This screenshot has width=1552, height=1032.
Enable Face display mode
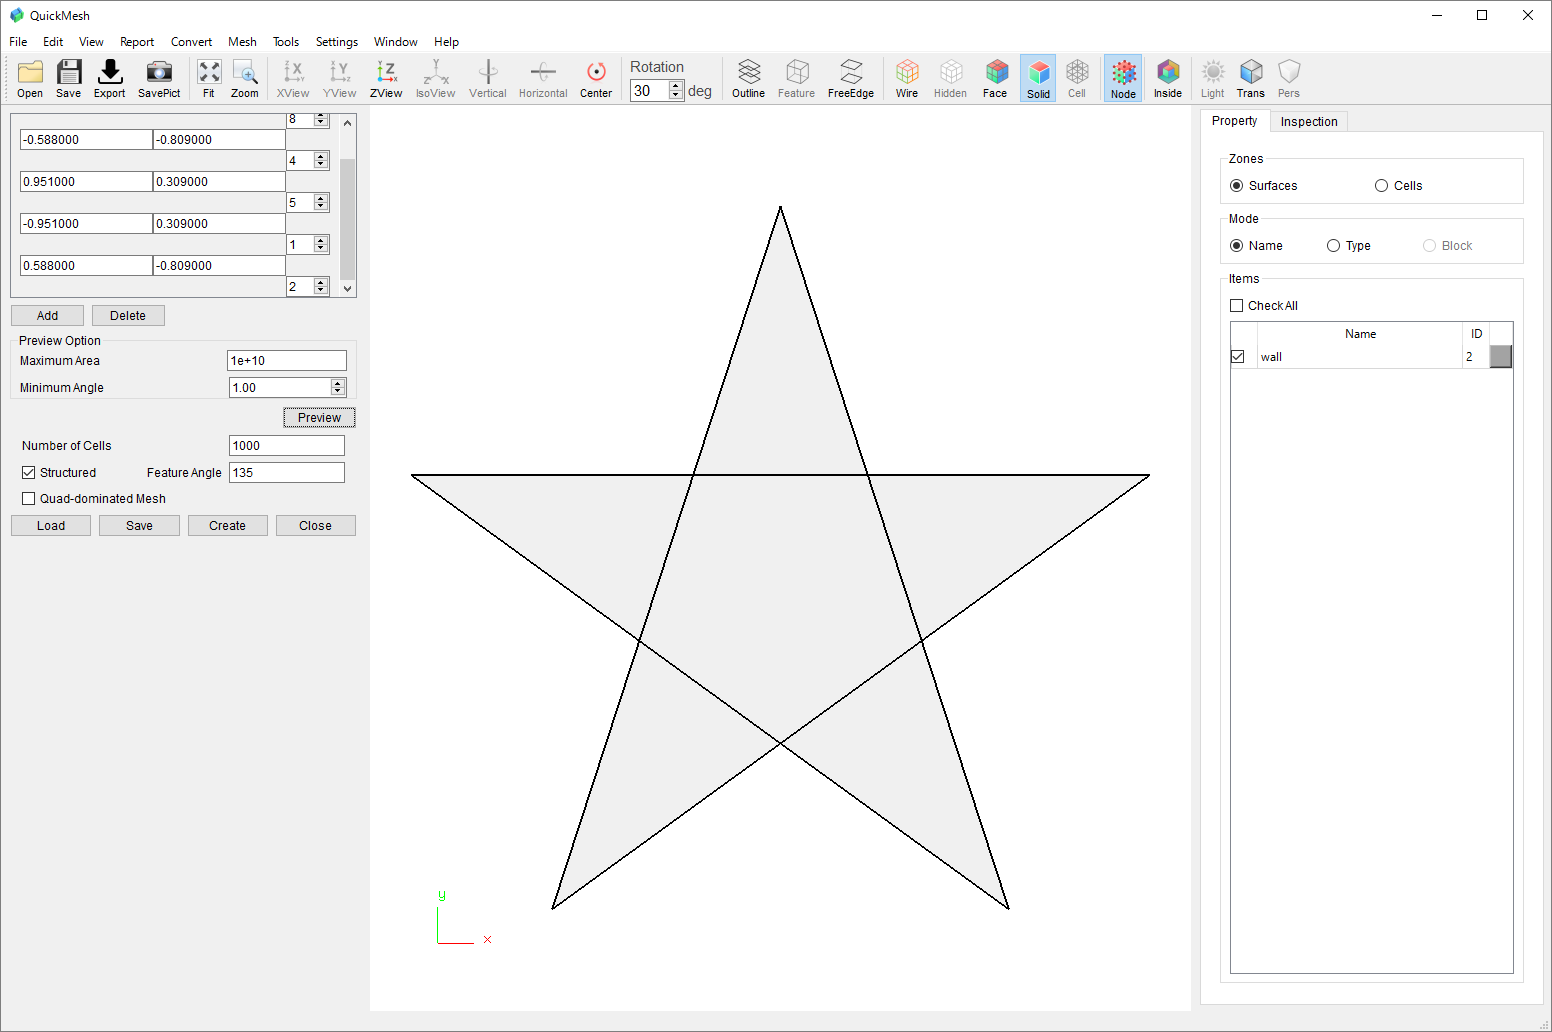(995, 78)
